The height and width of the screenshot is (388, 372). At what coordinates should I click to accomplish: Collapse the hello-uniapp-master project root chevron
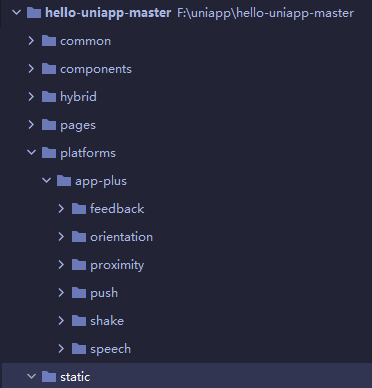pyautogui.click(x=16, y=13)
